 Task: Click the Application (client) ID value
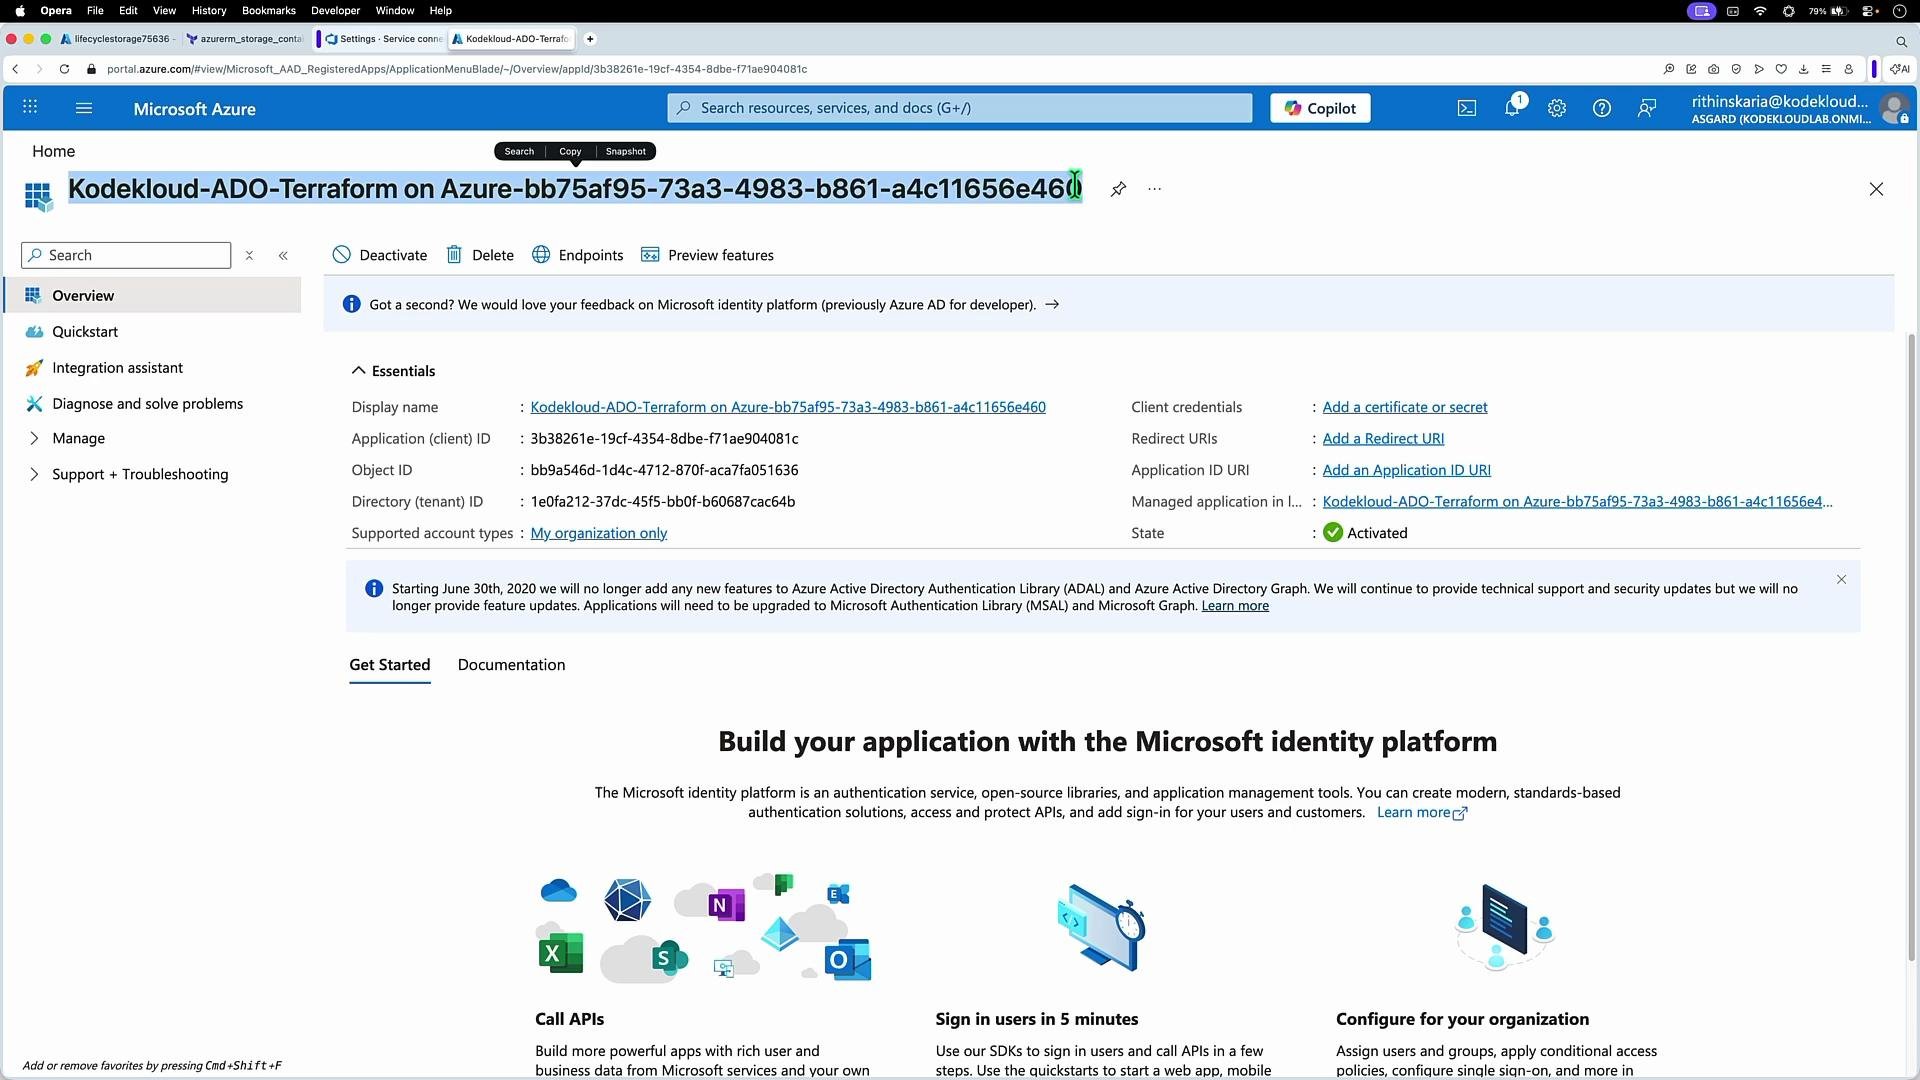coord(664,439)
